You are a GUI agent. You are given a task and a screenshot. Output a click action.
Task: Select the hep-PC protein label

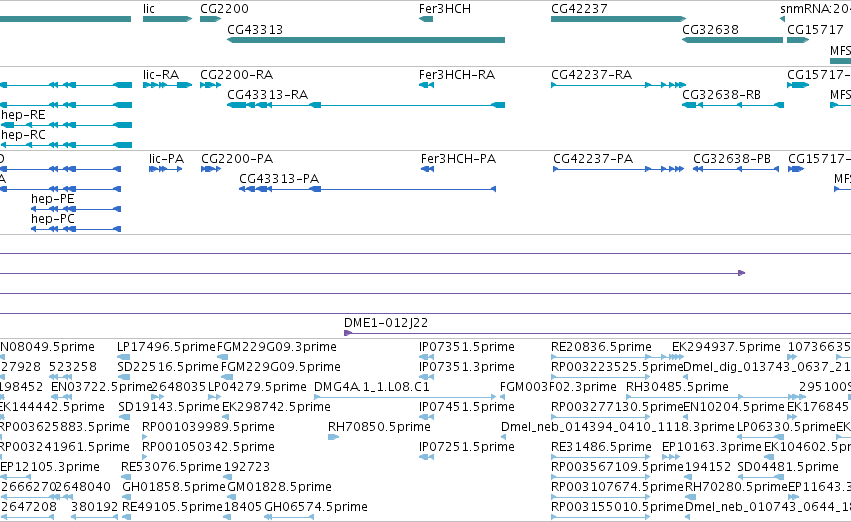click(53, 219)
